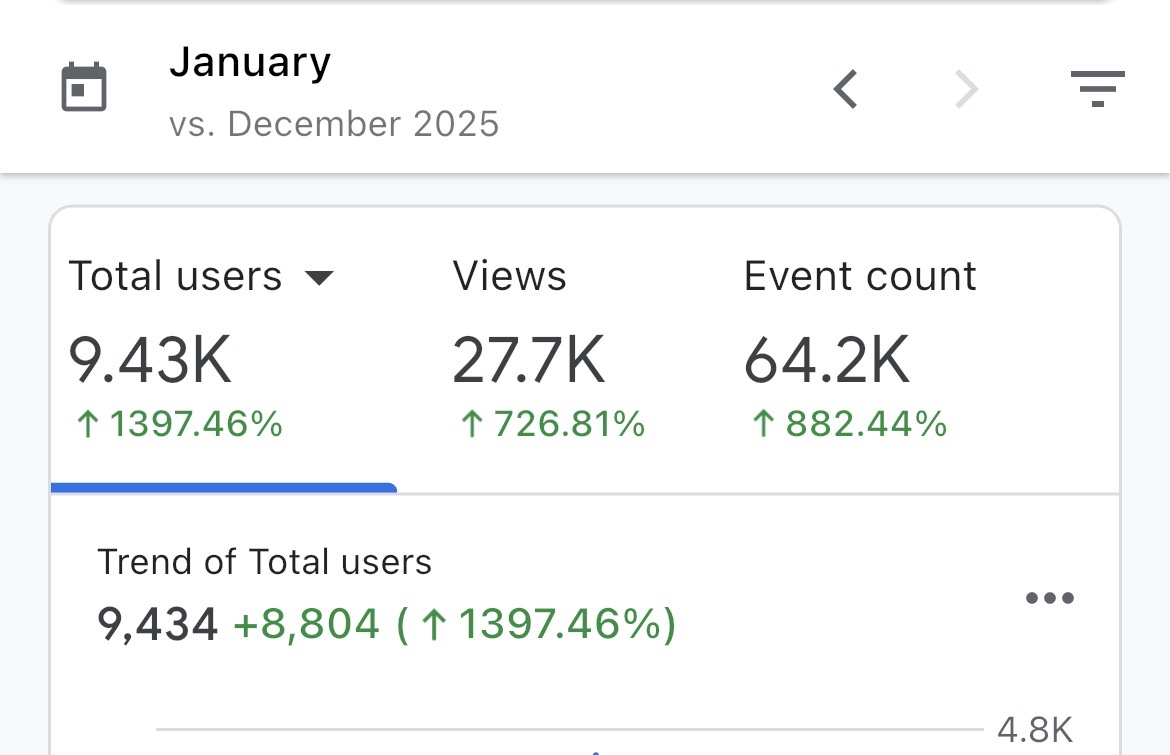The height and width of the screenshot is (755, 1170).
Task: Tap the 27.7K views value
Action: [528, 360]
